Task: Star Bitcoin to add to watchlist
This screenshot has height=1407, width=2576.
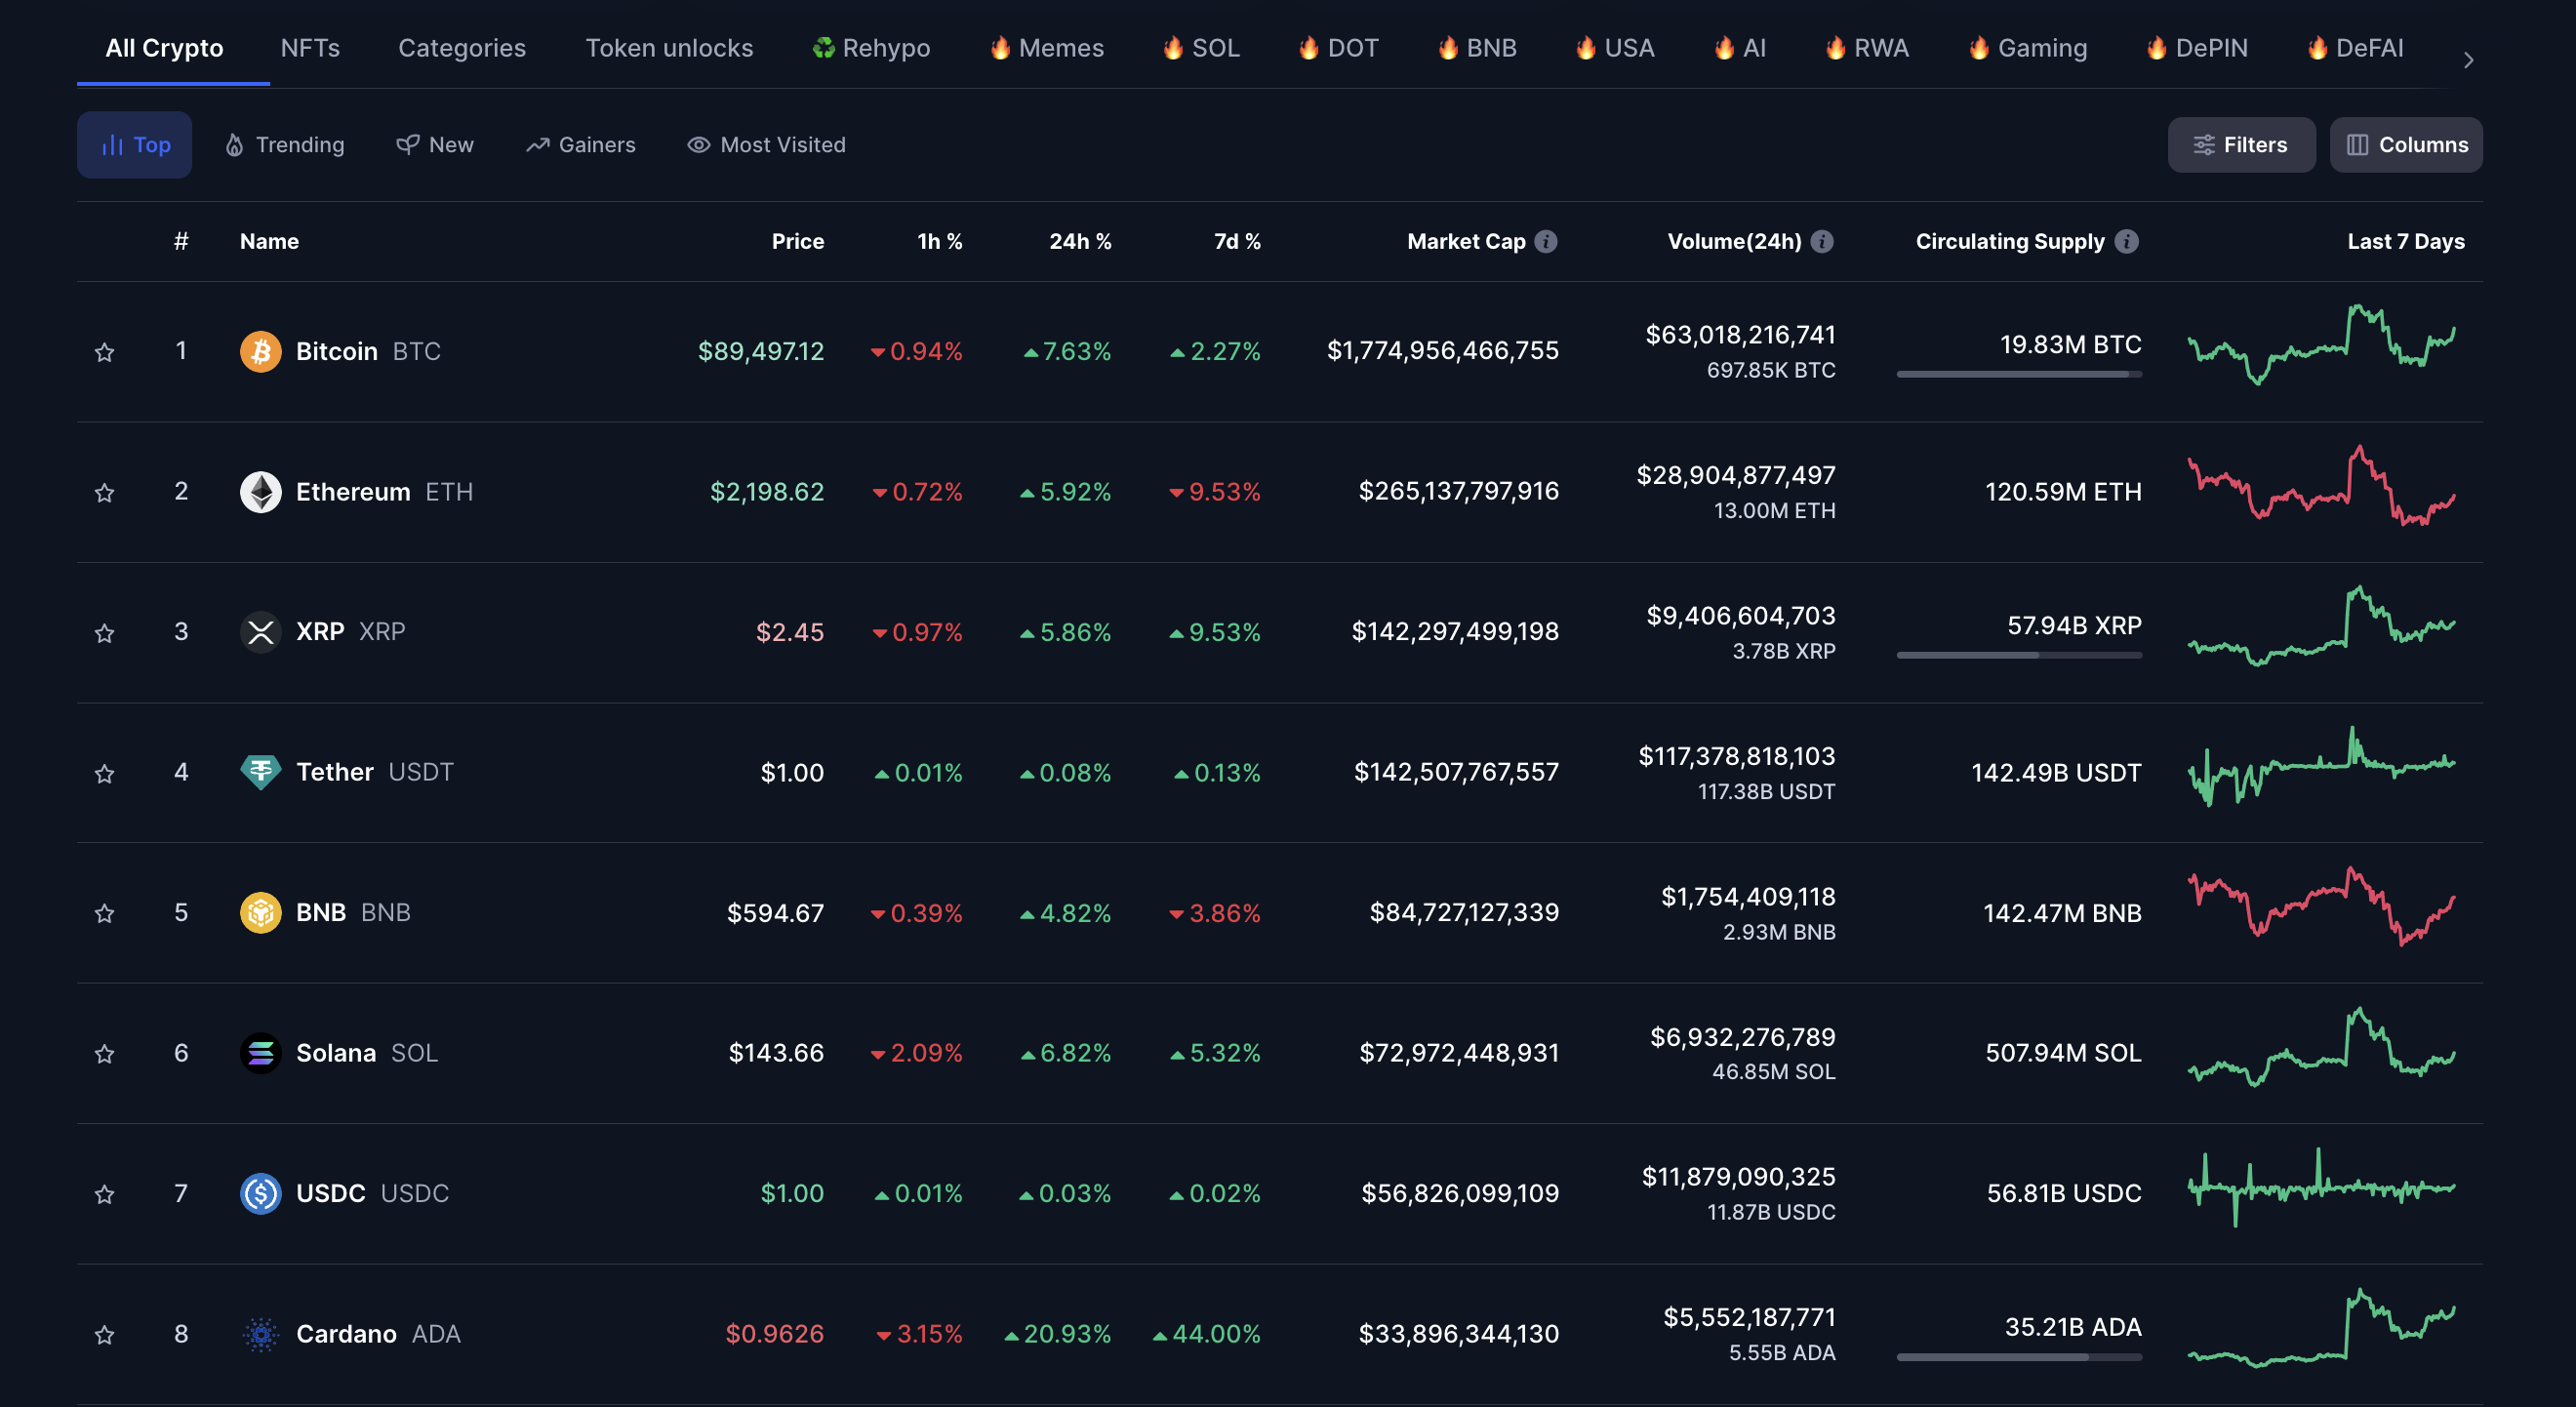Action: 104,352
